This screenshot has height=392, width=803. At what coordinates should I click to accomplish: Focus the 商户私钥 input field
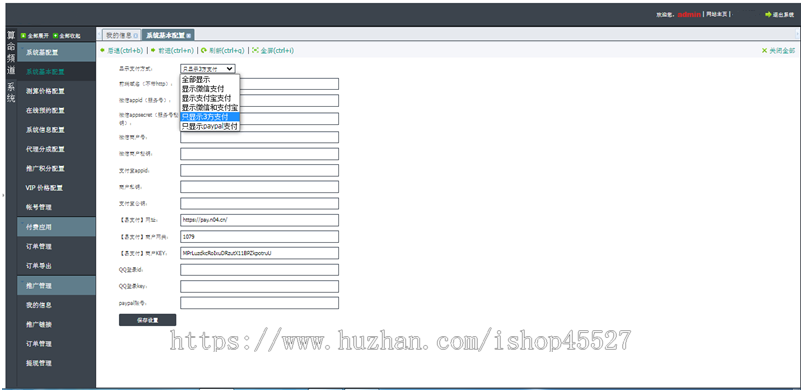(259, 187)
